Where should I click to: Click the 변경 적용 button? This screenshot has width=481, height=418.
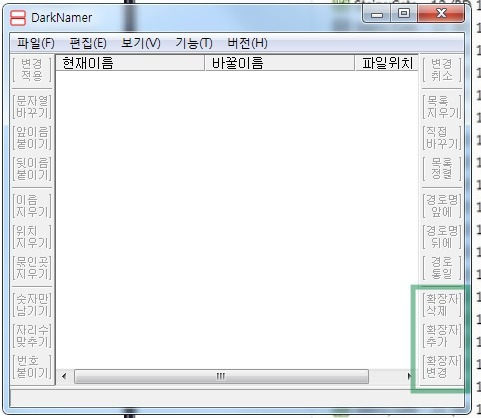pyautogui.click(x=32, y=70)
